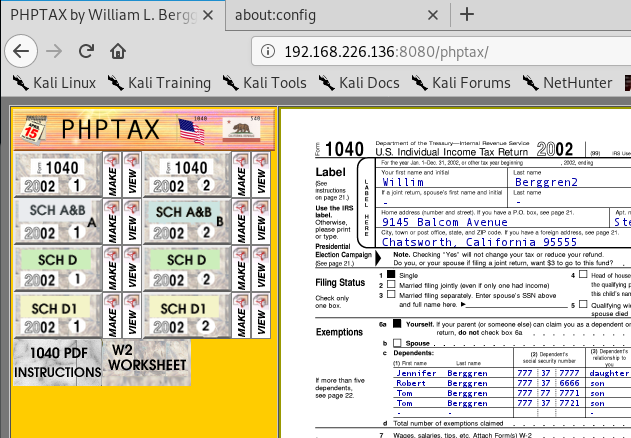
Task: Click VIEW for SCH D form 1
Action: pos(132,269)
